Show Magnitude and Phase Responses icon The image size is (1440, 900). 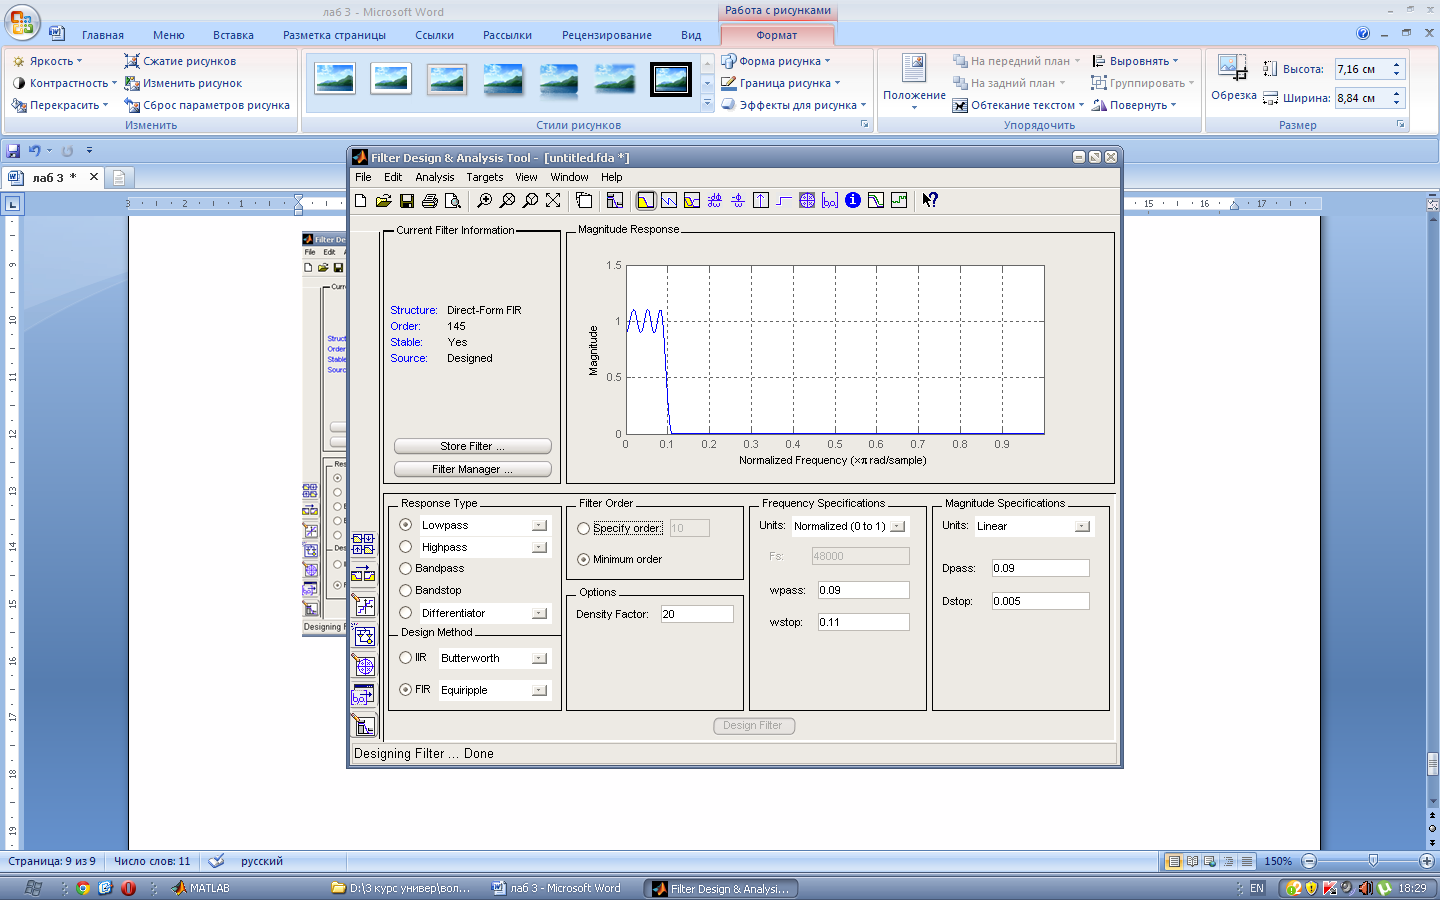[x=692, y=200]
